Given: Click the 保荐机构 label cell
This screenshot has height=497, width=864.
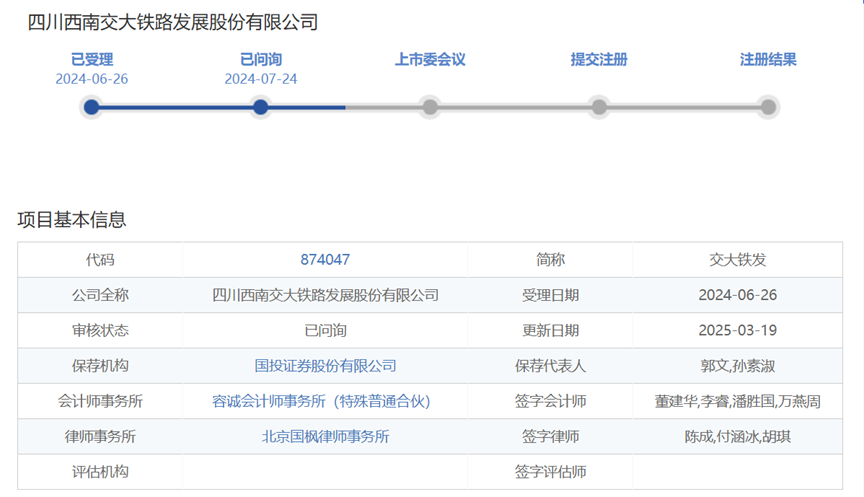Looking at the screenshot, I should coord(100,366).
